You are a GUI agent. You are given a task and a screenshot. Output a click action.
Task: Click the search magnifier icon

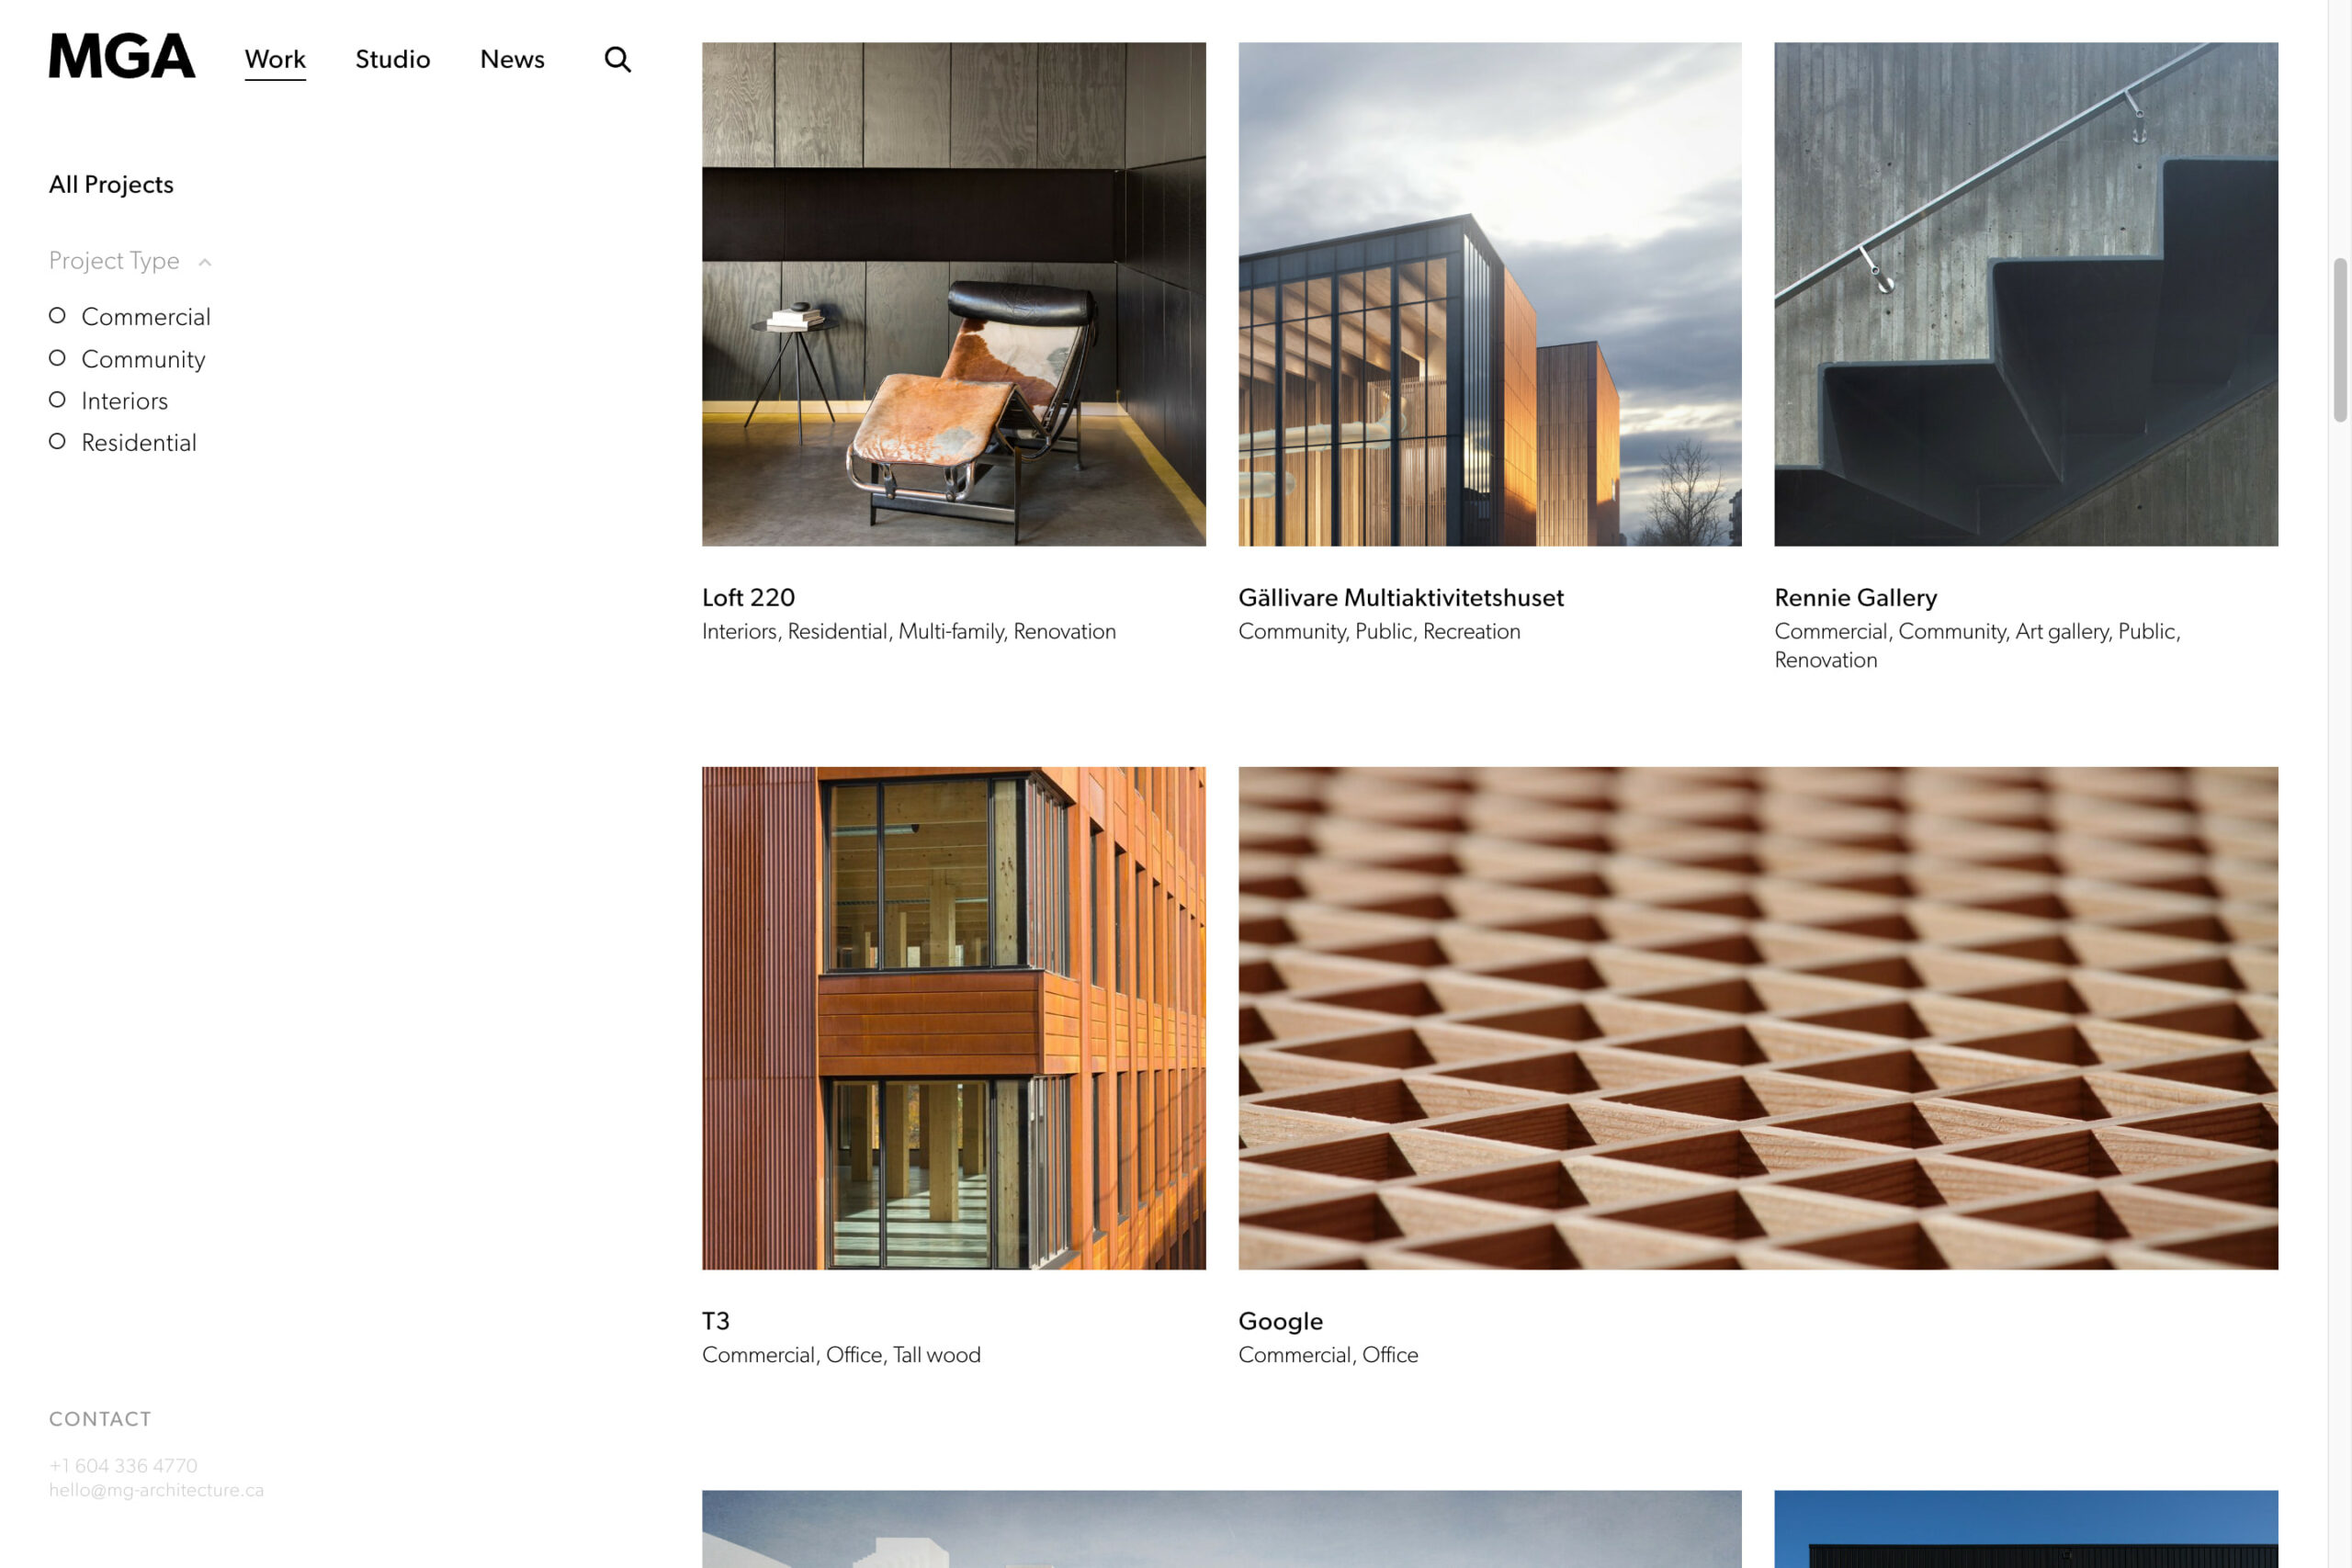(x=617, y=60)
